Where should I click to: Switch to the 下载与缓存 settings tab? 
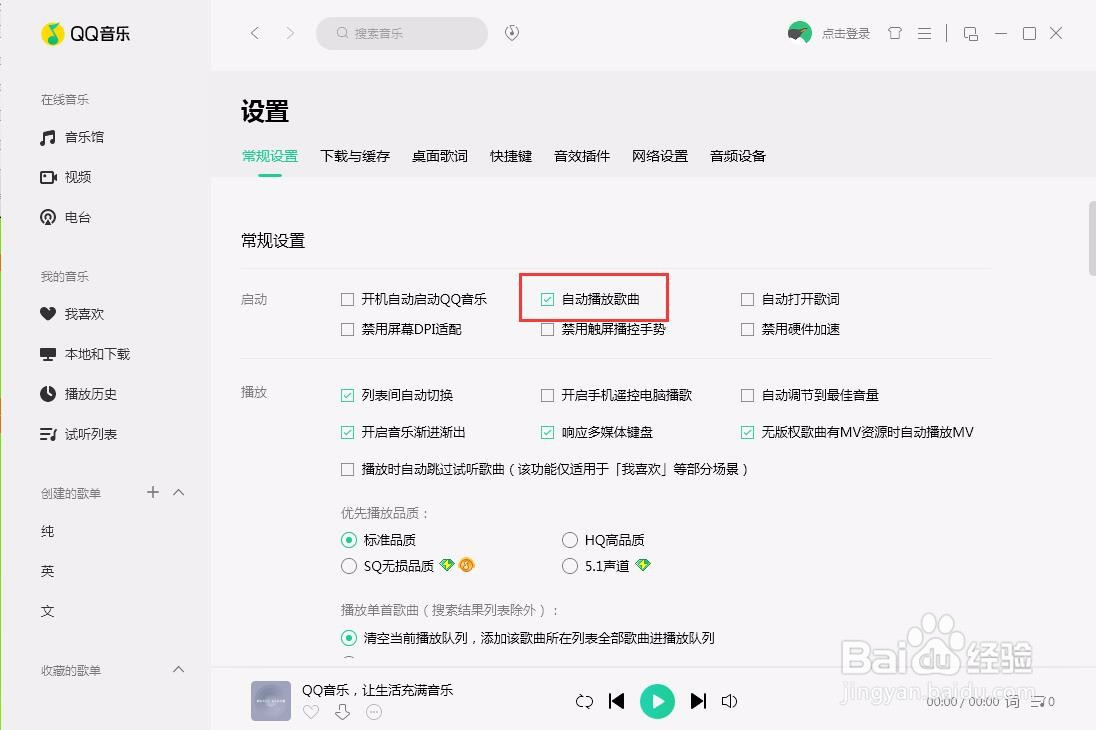point(354,156)
